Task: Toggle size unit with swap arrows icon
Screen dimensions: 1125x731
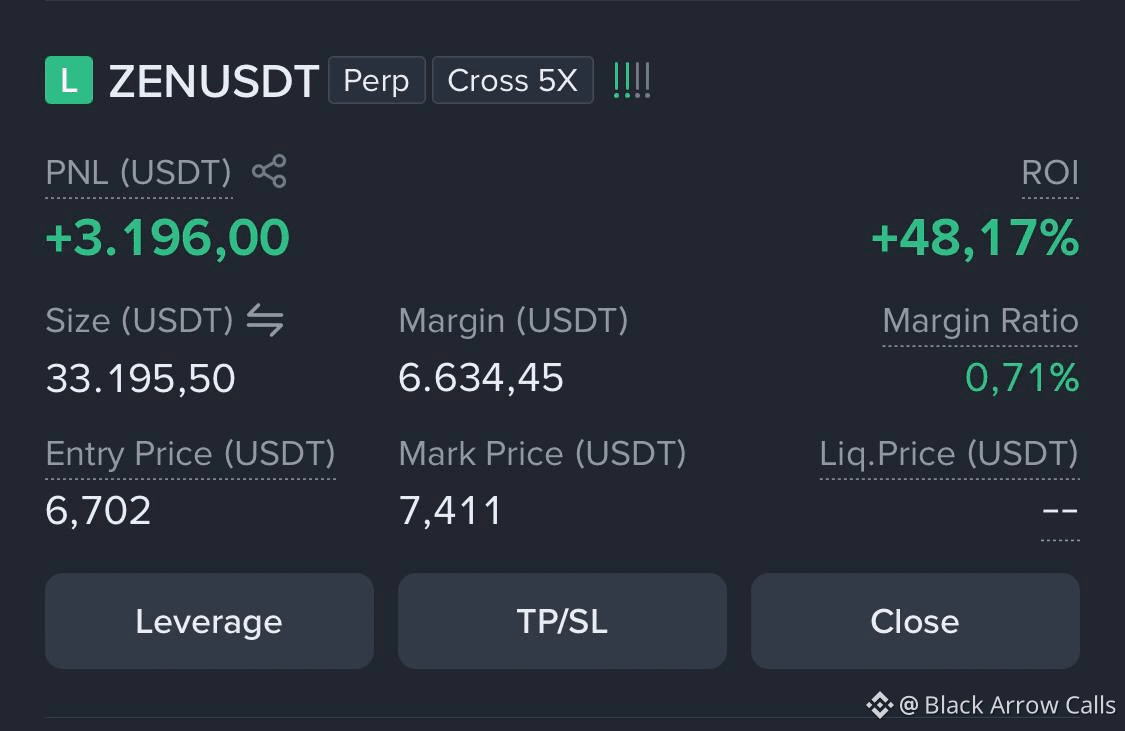Action: (265, 320)
